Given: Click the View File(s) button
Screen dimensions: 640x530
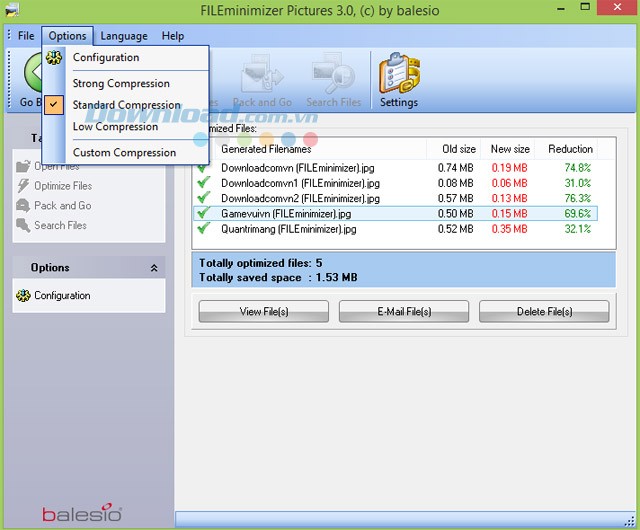Looking at the screenshot, I should click(x=264, y=312).
